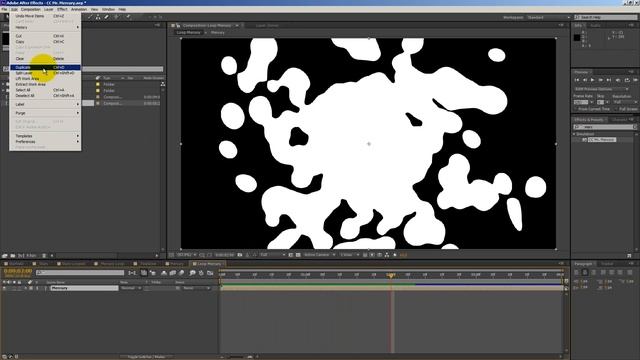Click the current time display in the timeline
The width and height of the screenshot is (640, 360).
click(x=18, y=271)
